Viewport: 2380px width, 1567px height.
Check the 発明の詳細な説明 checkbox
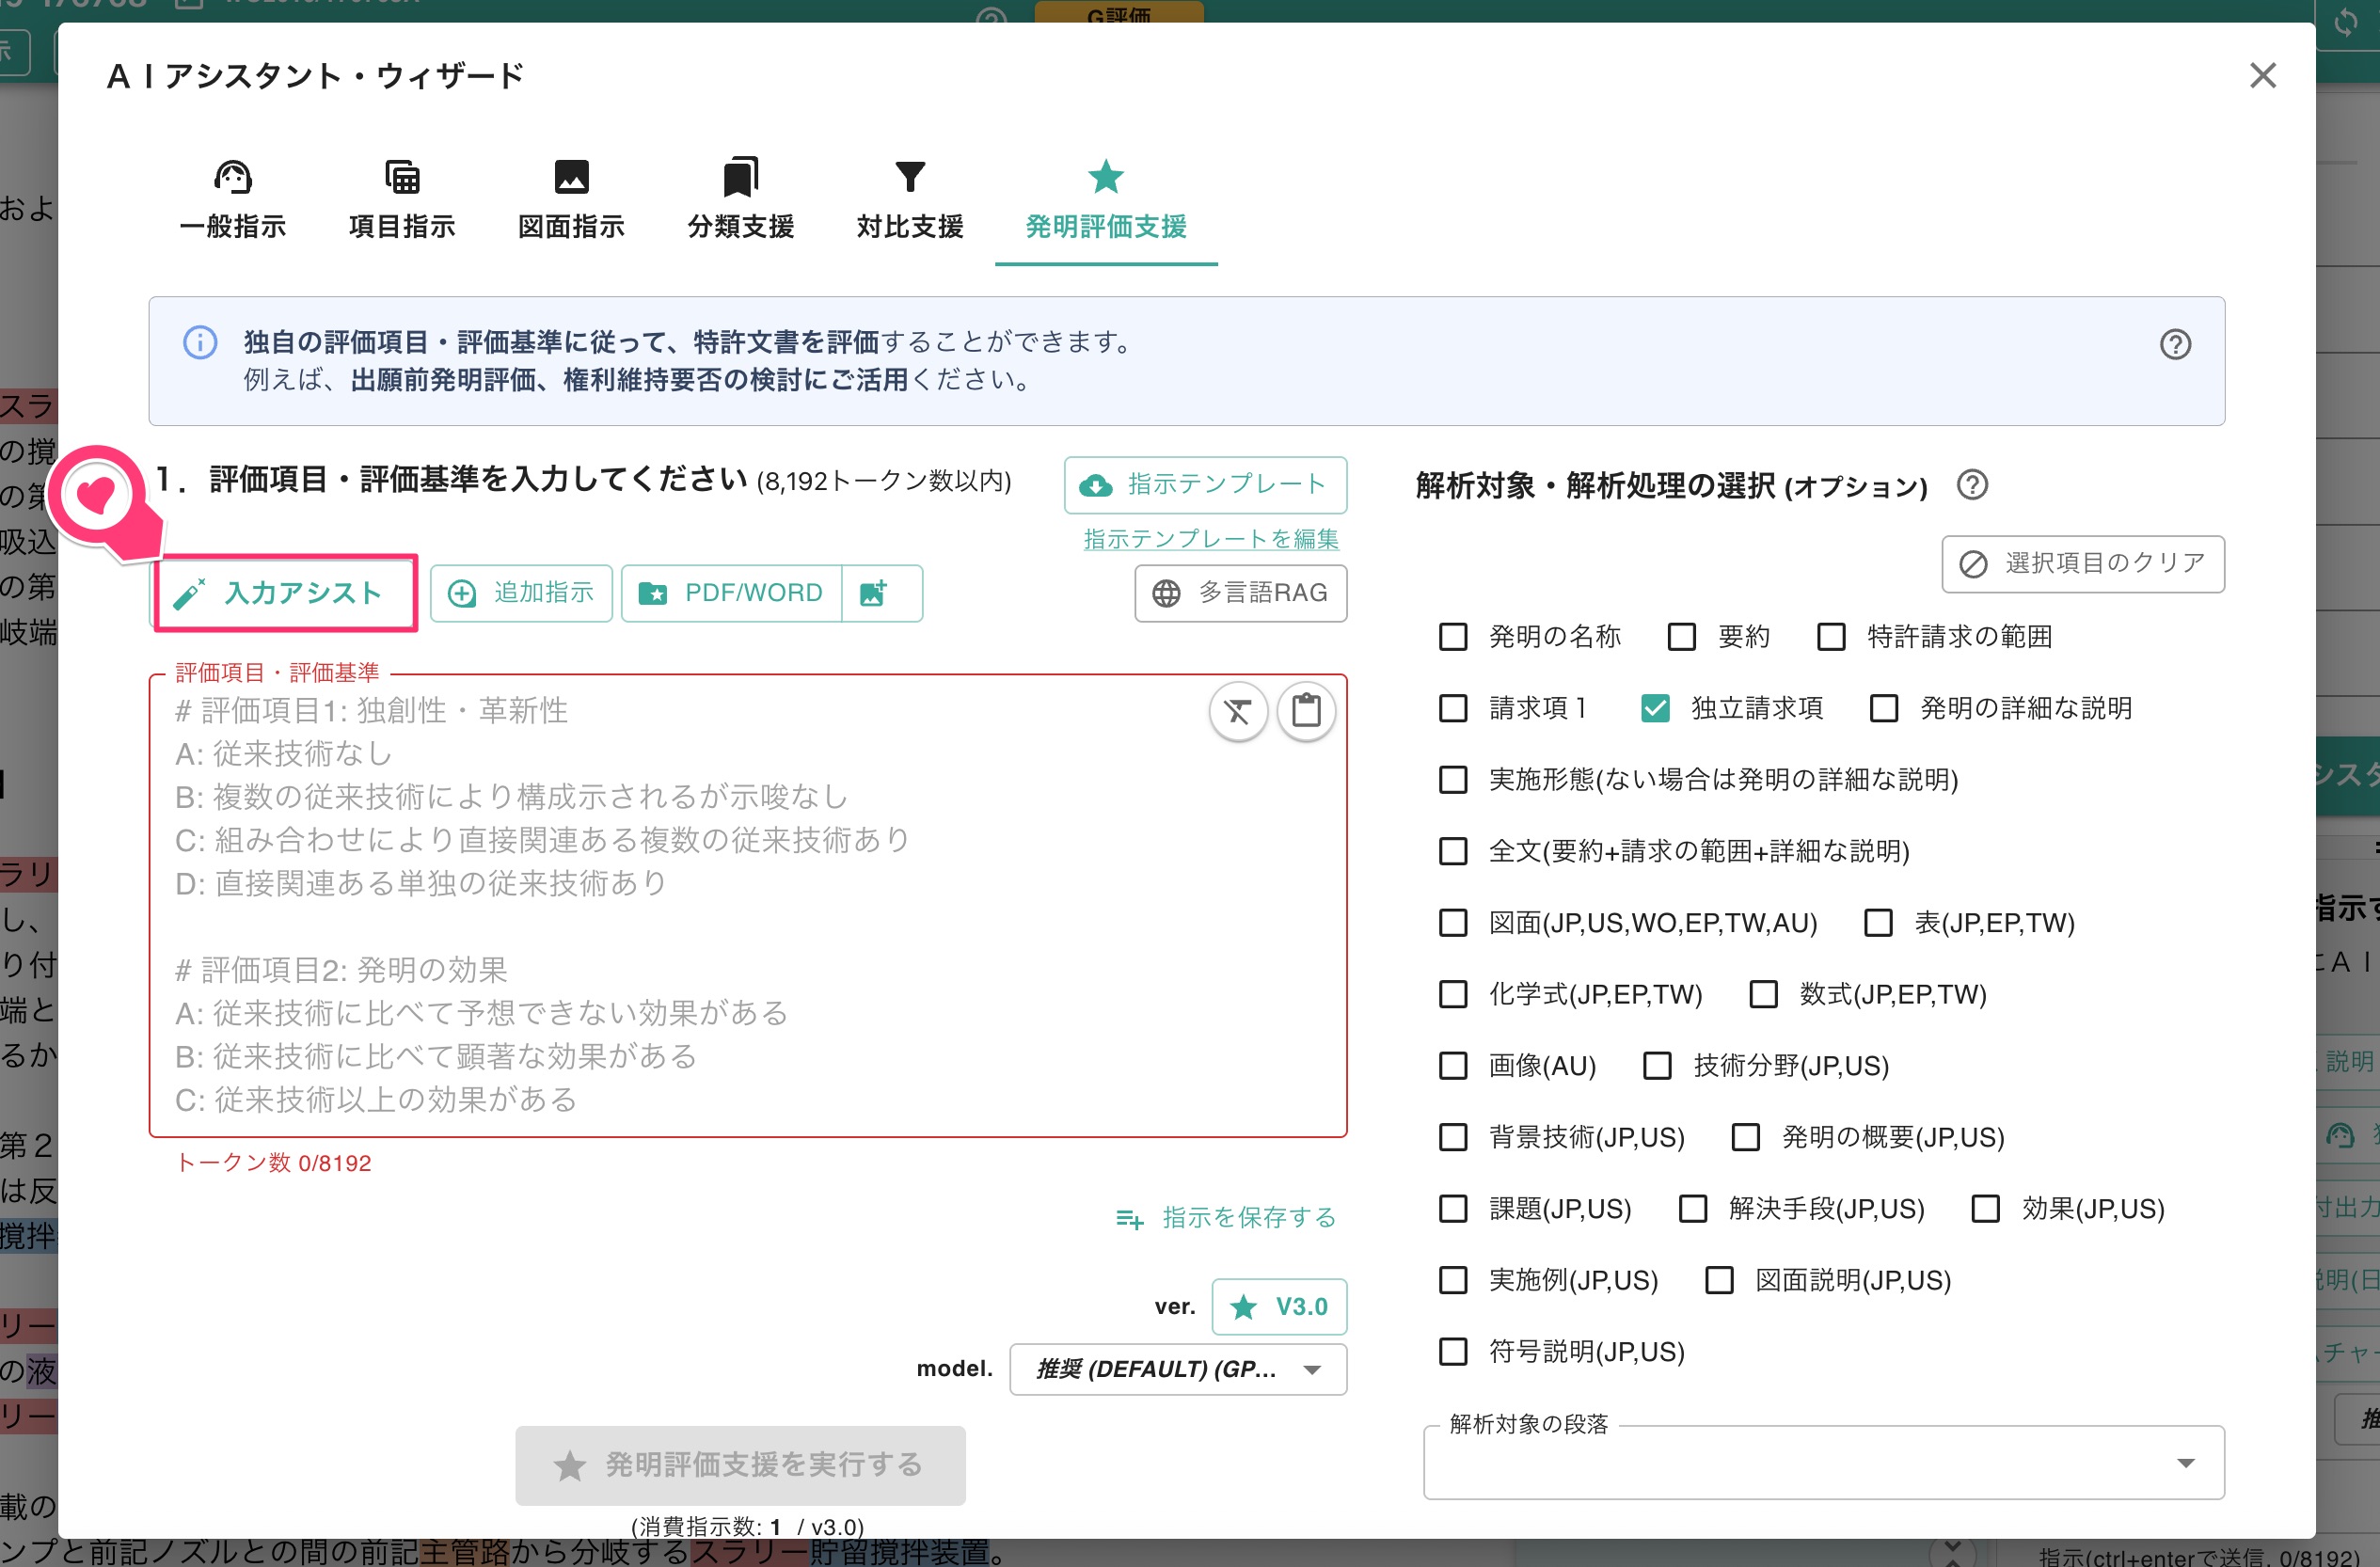click(1883, 708)
